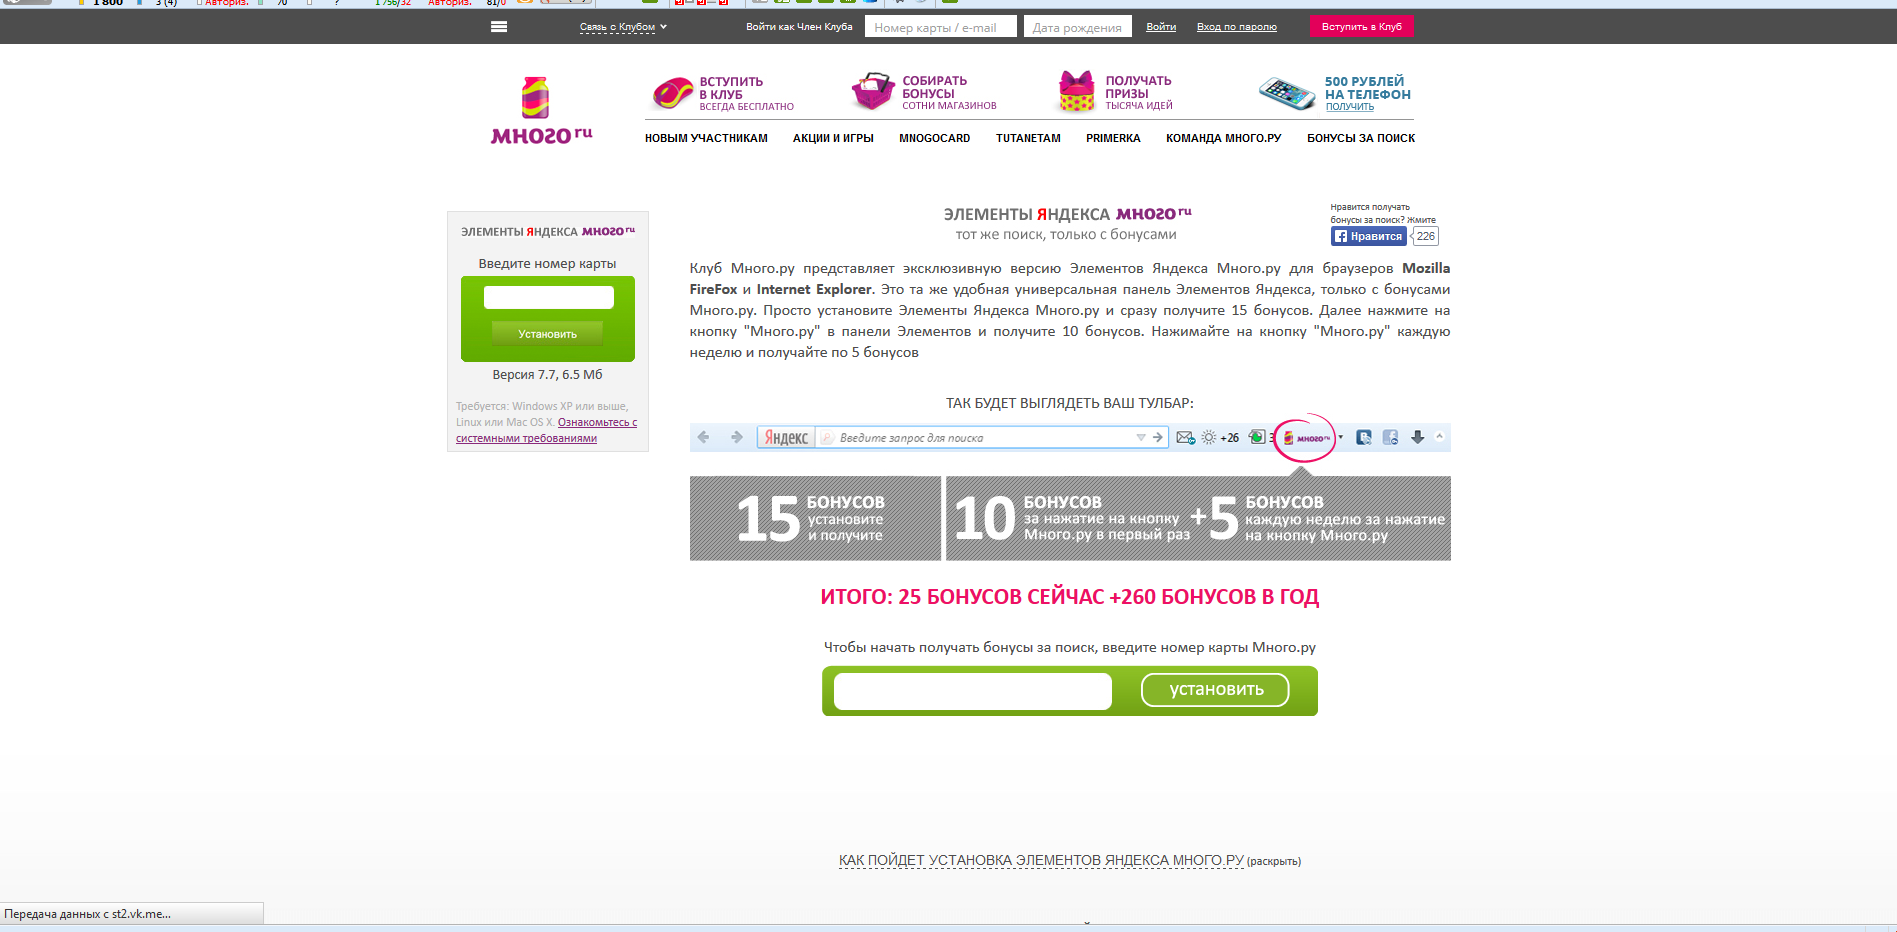
Task: Open Получать призы тысяча идей
Action: tap(1139, 93)
